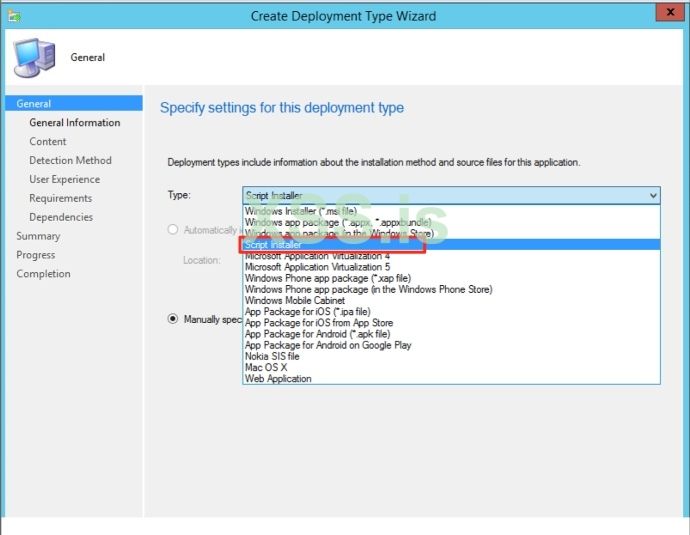The image size is (690, 535).
Task: Select Windows Phone app package (*.xap file)
Action: coord(451,278)
